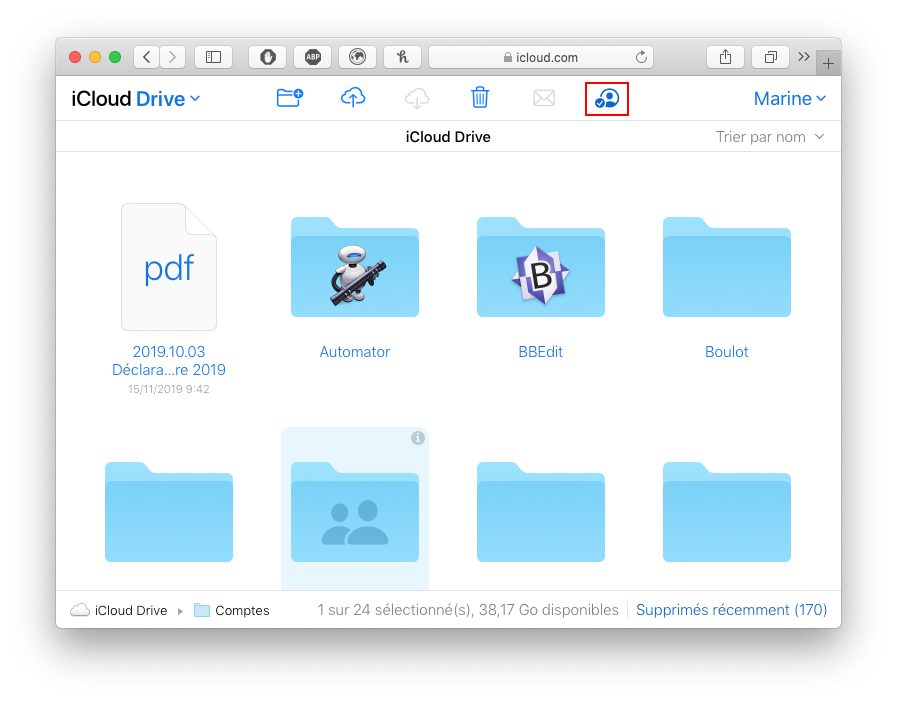Viewport: 897px width, 702px height.
Task: Reload the icloud.com page
Action: 641,57
